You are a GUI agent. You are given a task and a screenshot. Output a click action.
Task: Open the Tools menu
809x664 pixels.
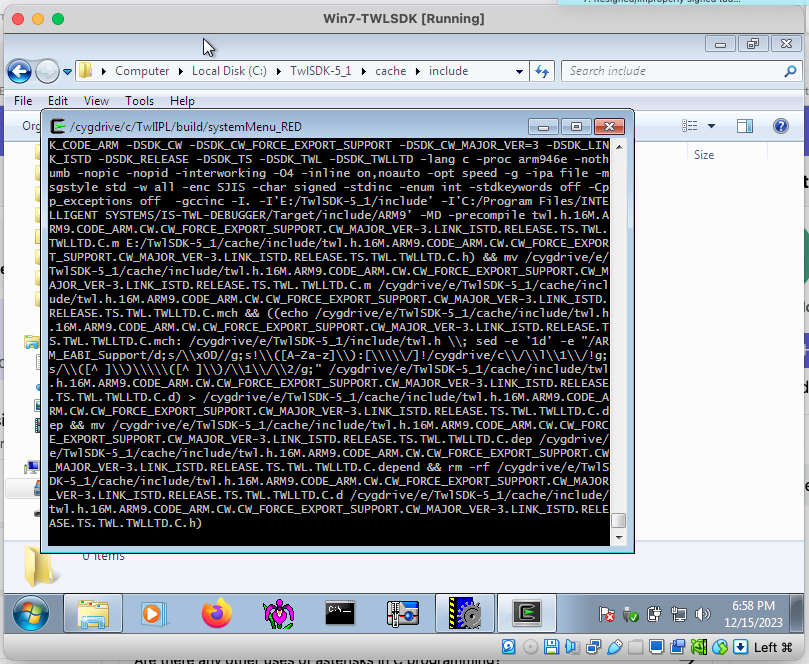[139, 101]
